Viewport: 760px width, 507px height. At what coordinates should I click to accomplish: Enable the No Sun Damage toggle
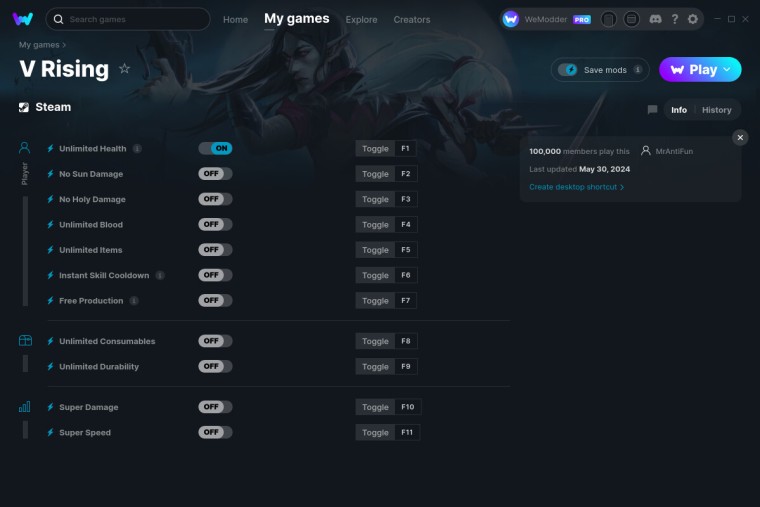(x=215, y=174)
